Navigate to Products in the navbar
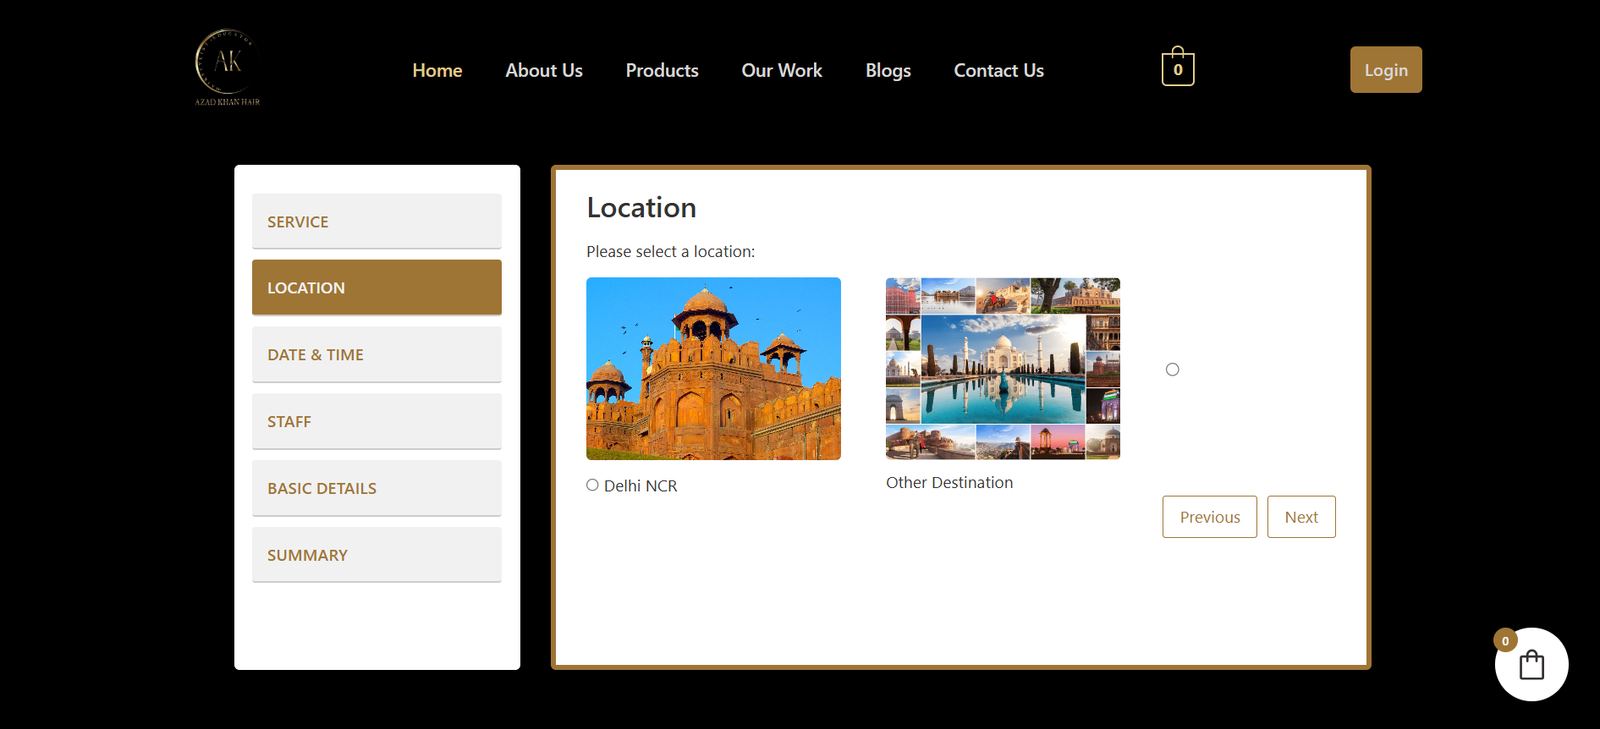The width and height of the screenshot is (1600, 729). pos(662,70)
